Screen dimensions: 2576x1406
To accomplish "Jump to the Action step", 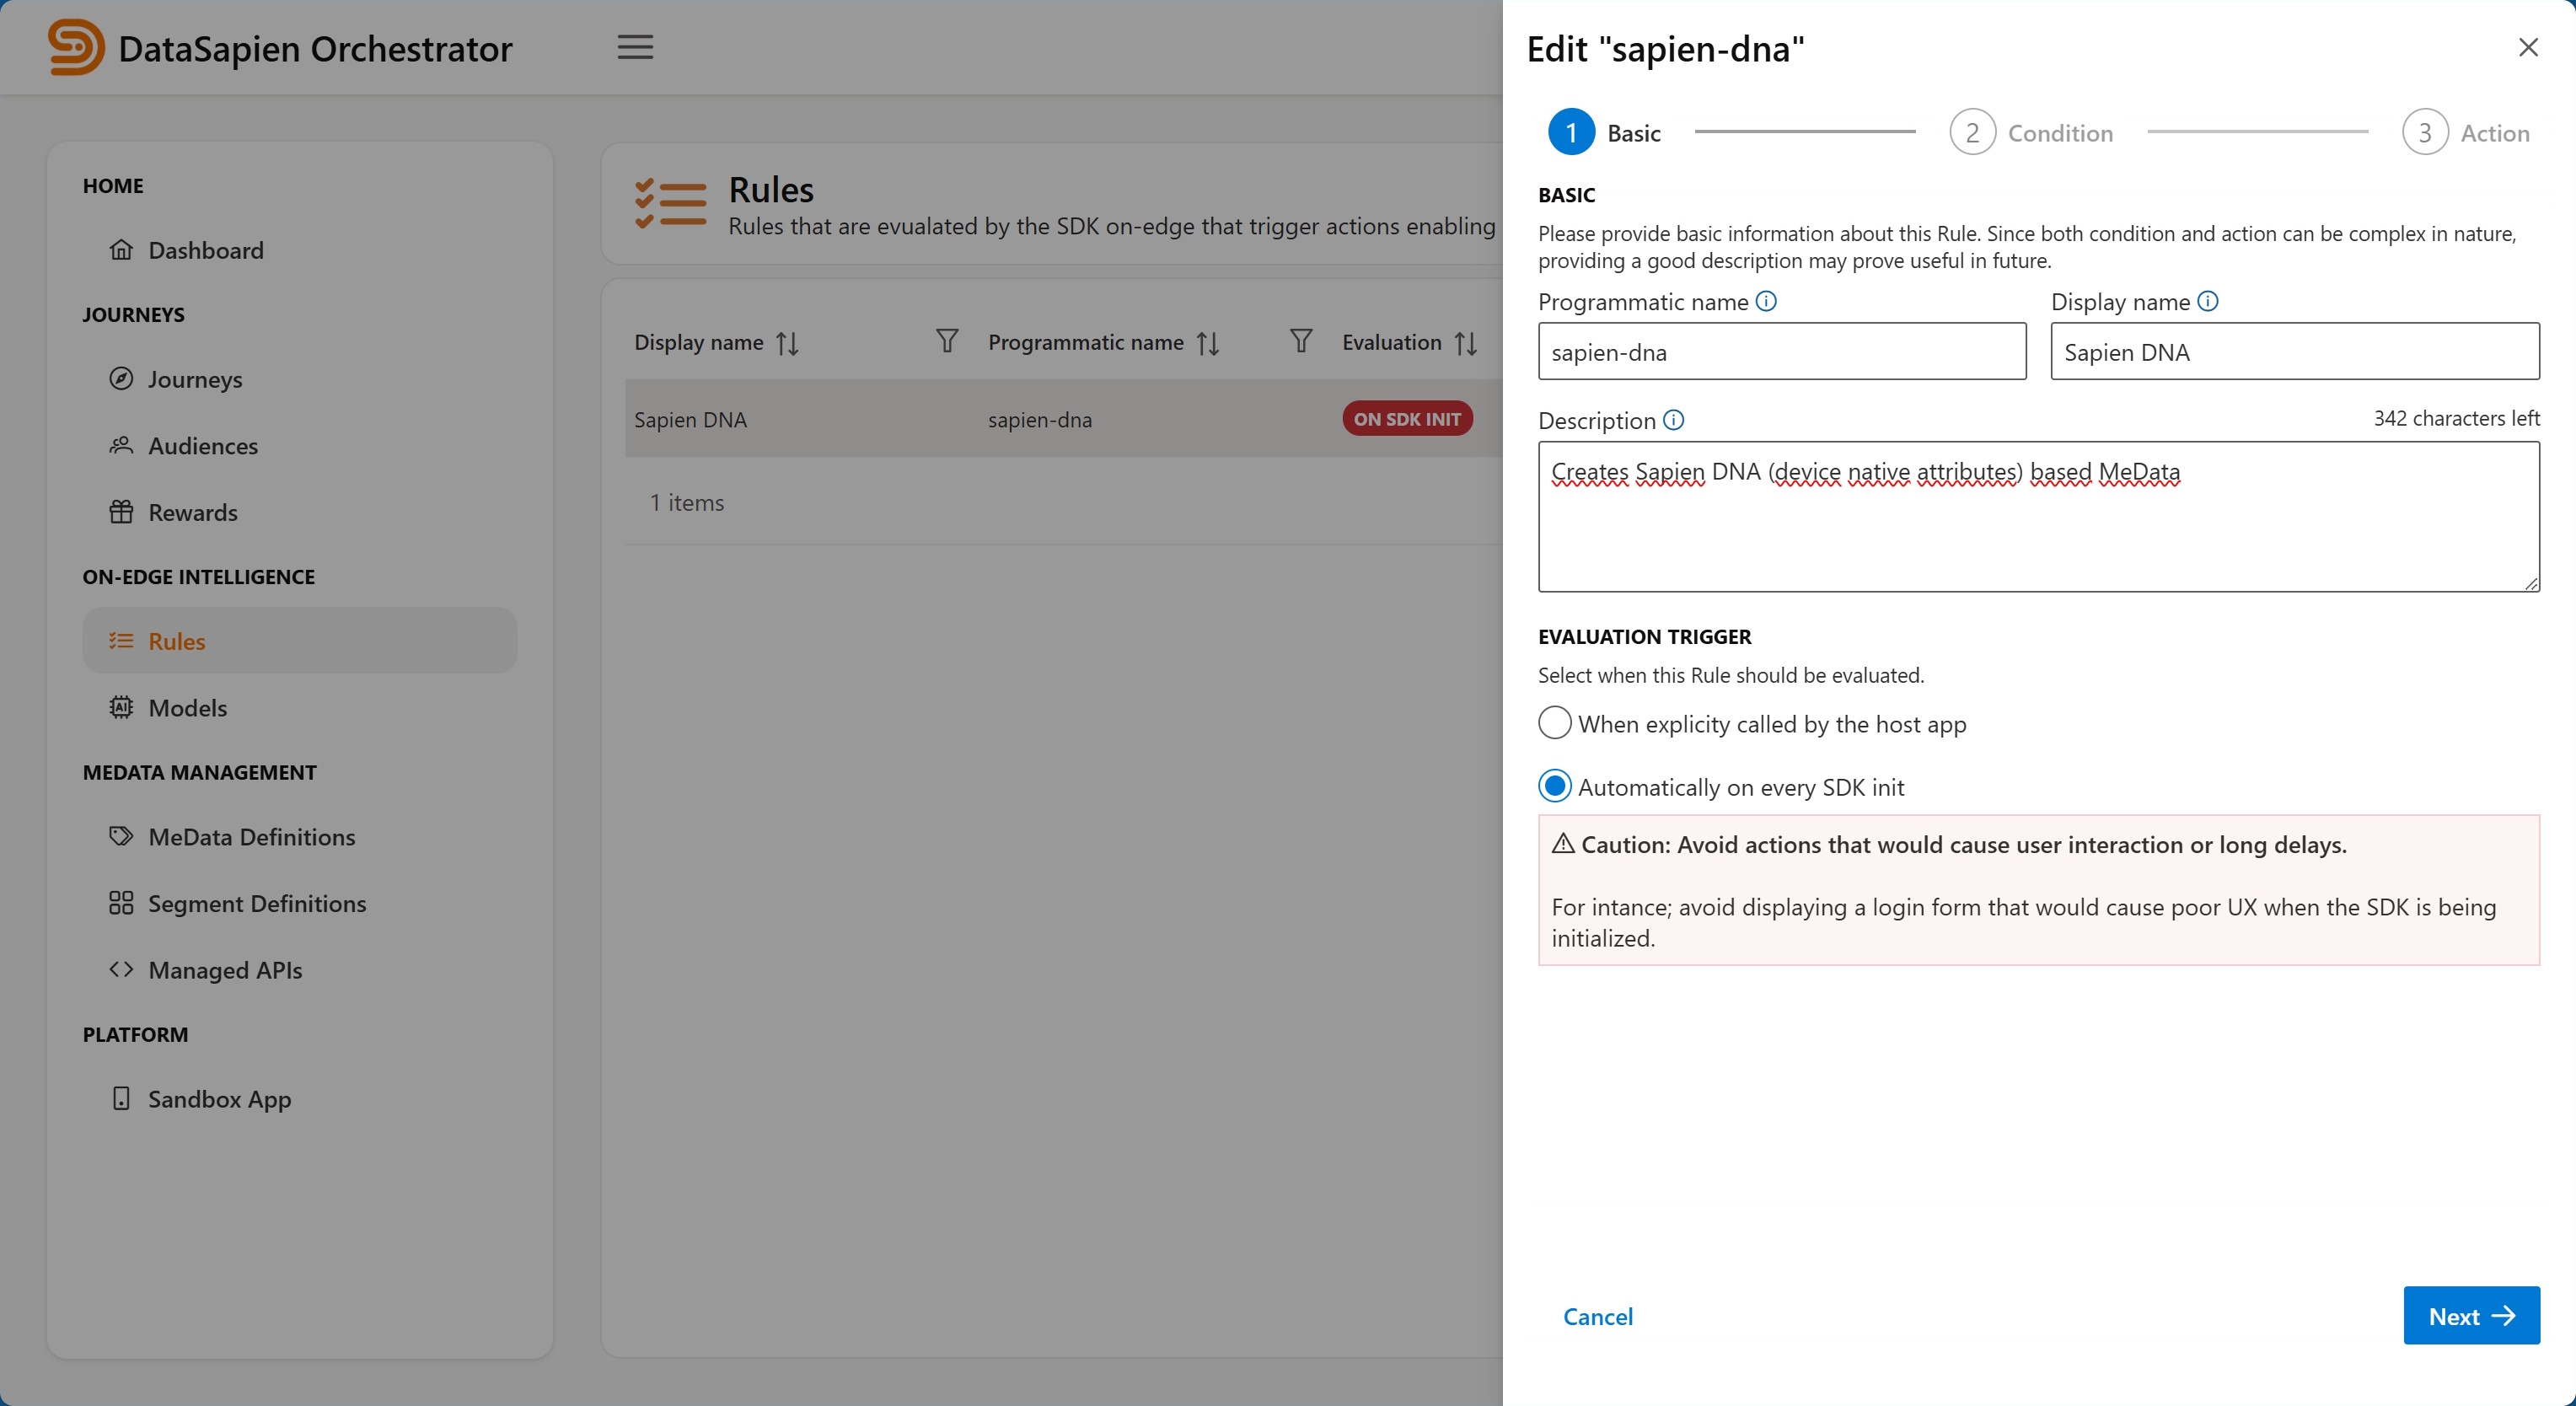I will [2424, 131].
